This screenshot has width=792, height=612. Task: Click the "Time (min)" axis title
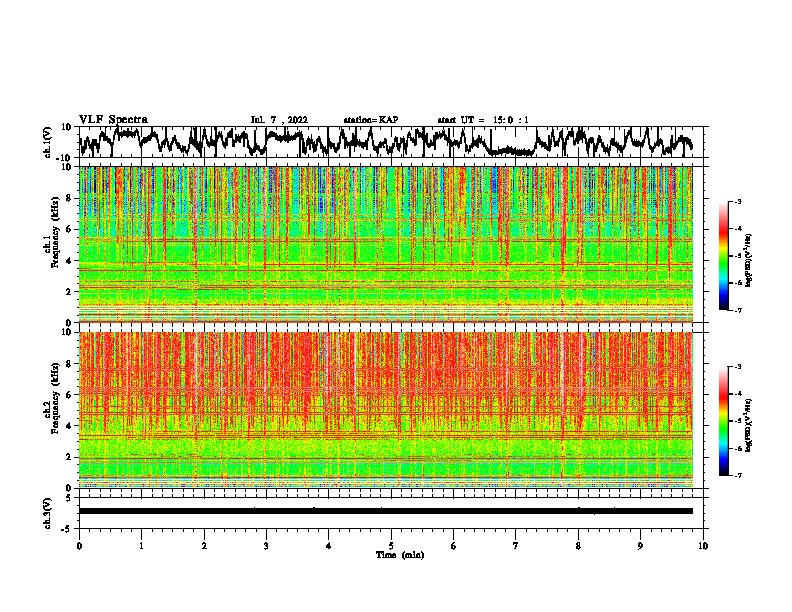pyautogui.click(x=400, y=555)
